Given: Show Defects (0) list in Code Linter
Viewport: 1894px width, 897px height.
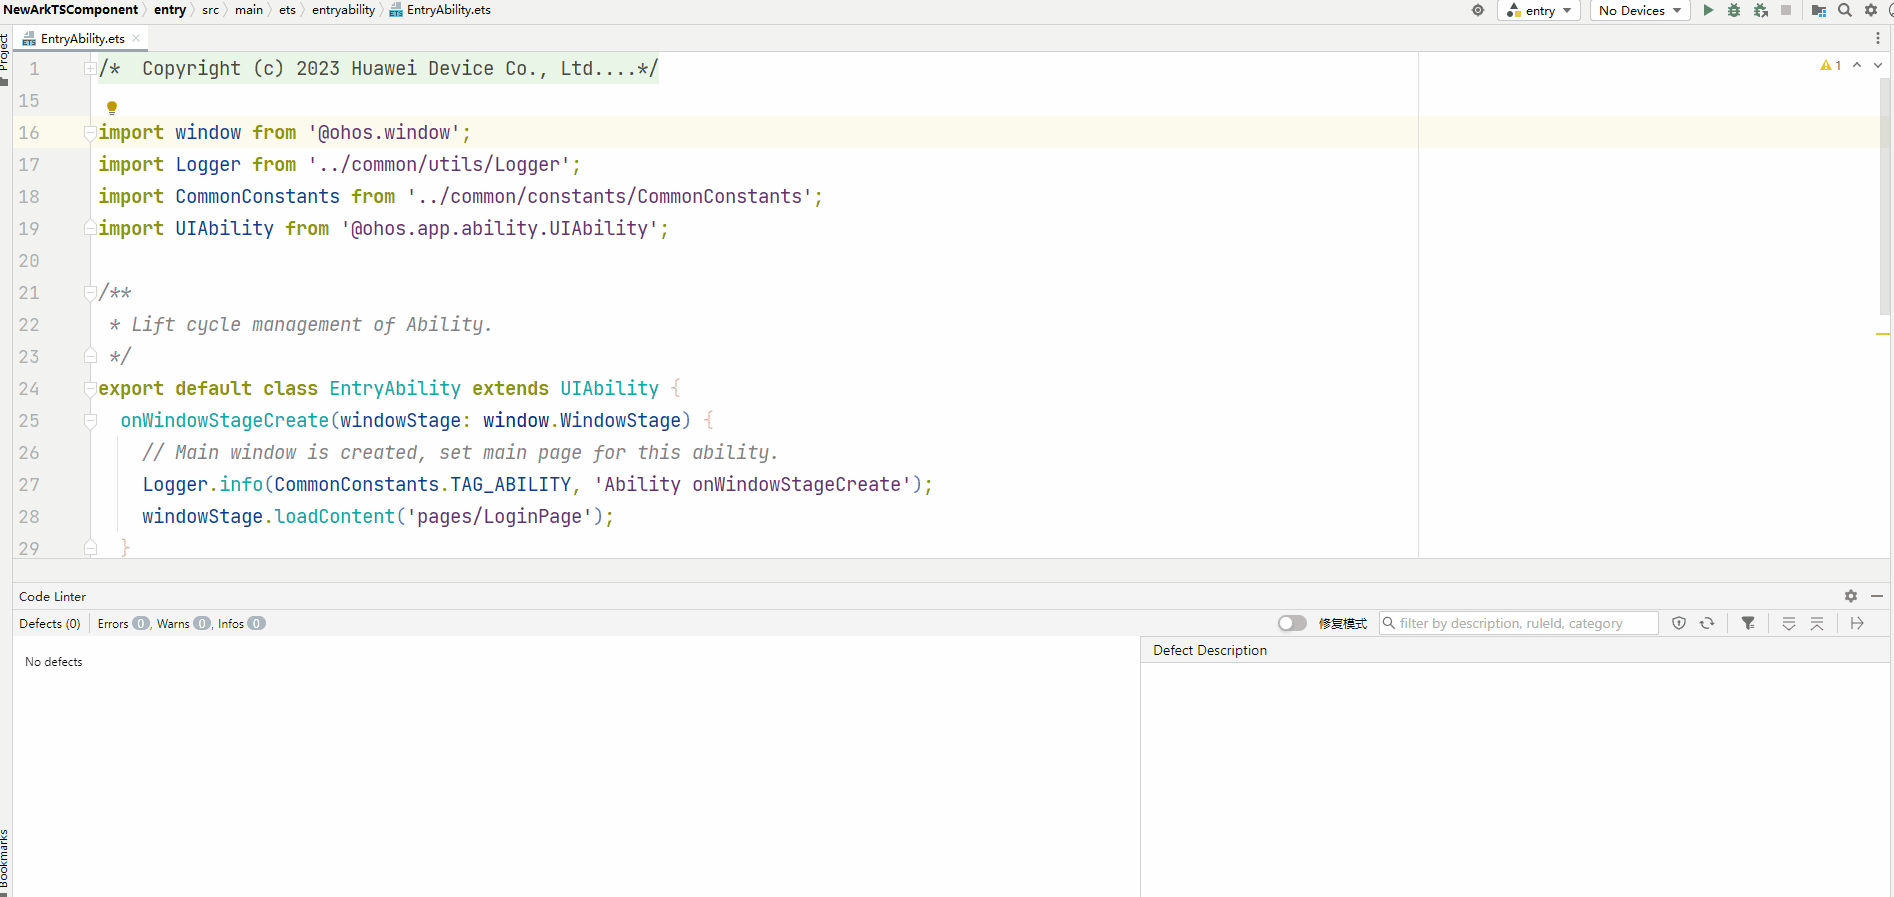Looking at the screenshot, I should tap(50, 623).
